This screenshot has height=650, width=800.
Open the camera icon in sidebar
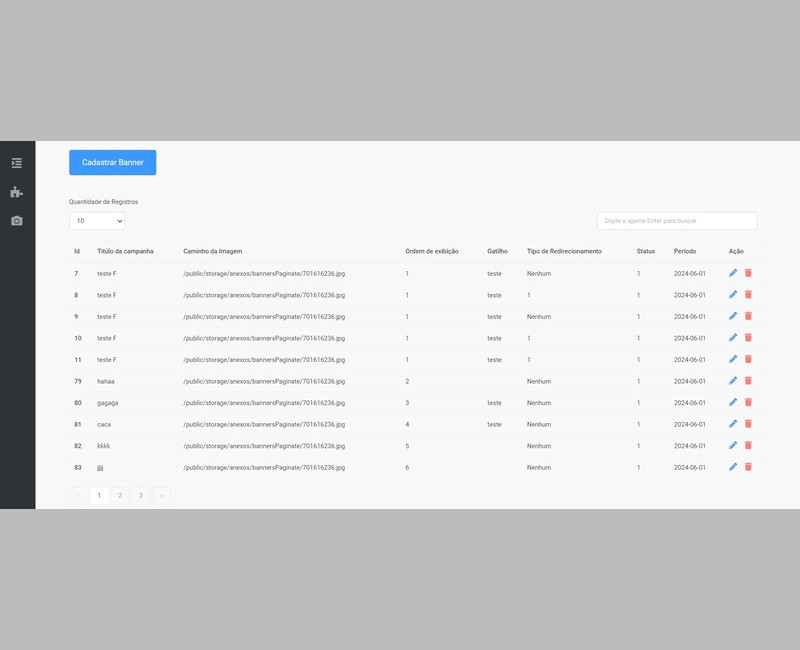(x=16, y=221)
